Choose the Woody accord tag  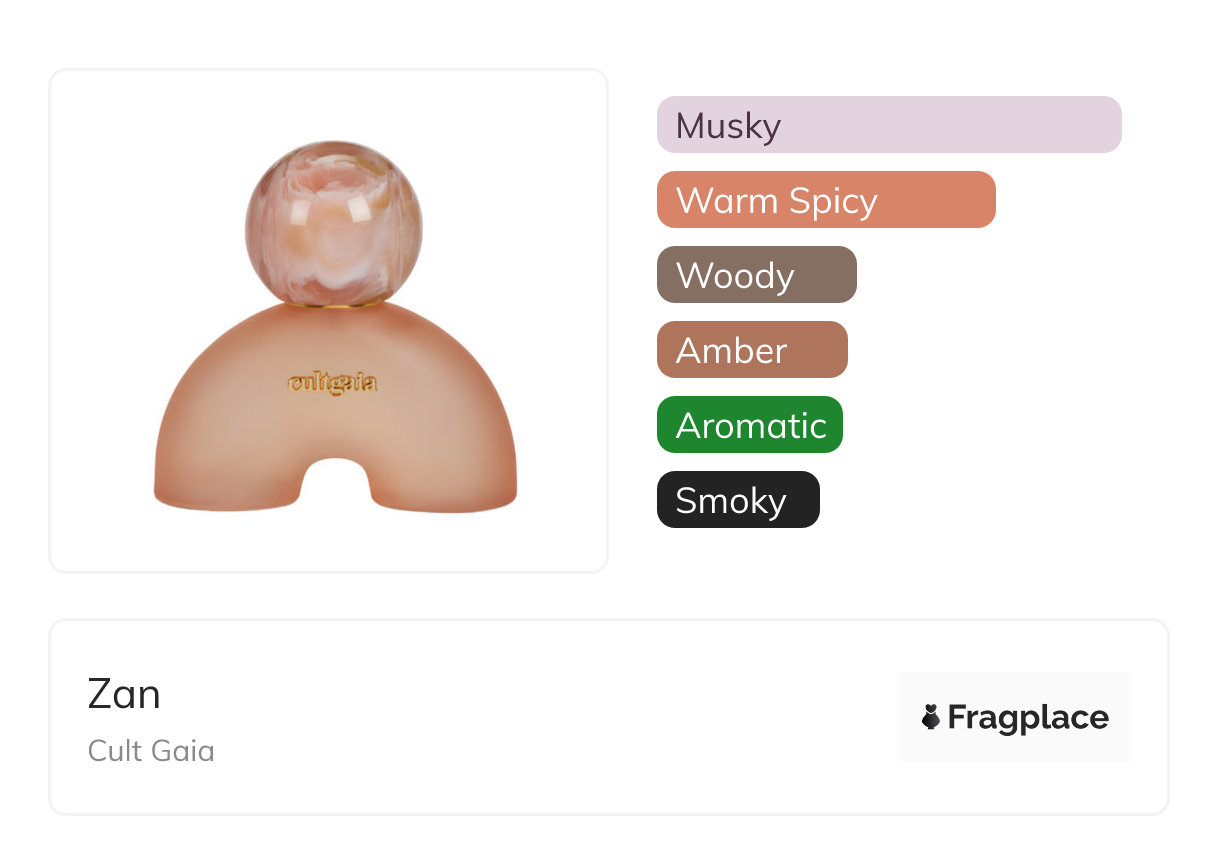(x=757, y=275)
